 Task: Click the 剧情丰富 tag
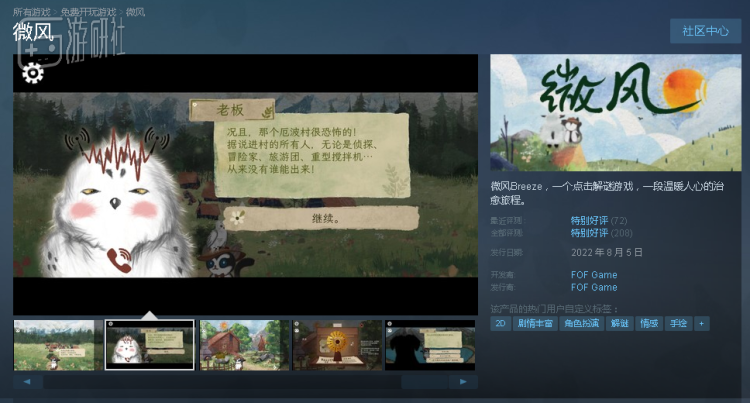[x=535, y=324]
